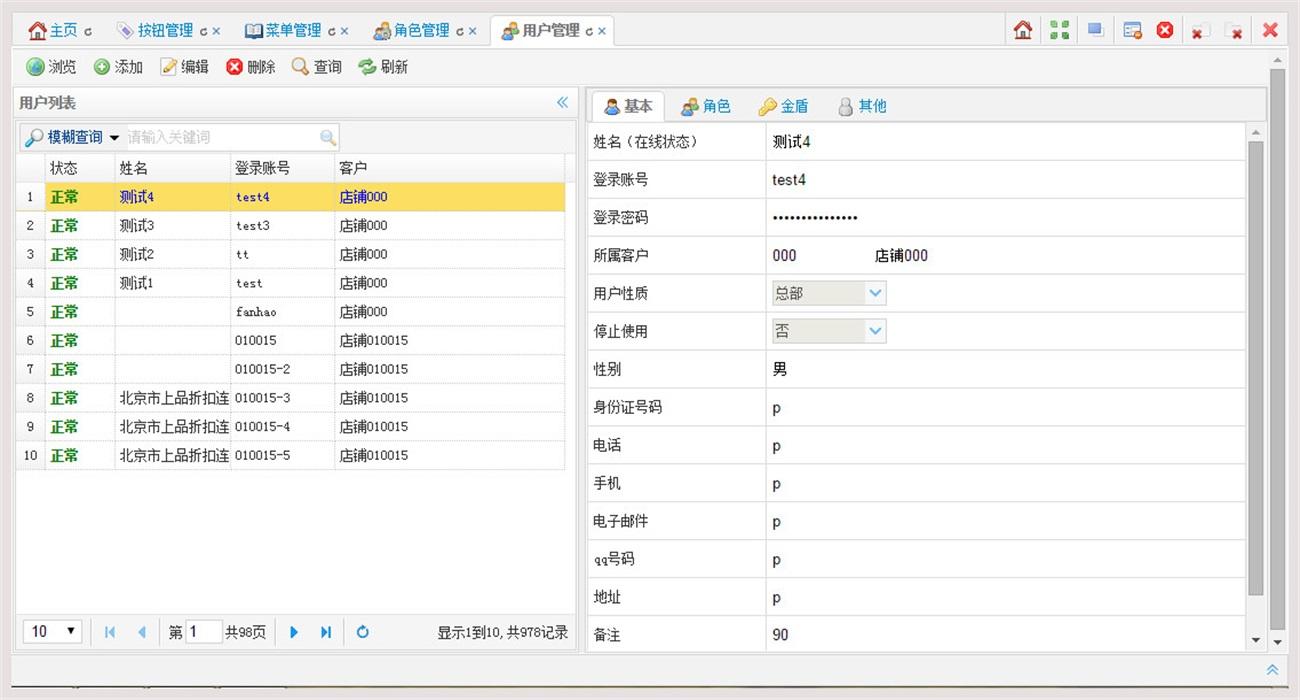Sort by the 姓名 column header

pos(173,168)
